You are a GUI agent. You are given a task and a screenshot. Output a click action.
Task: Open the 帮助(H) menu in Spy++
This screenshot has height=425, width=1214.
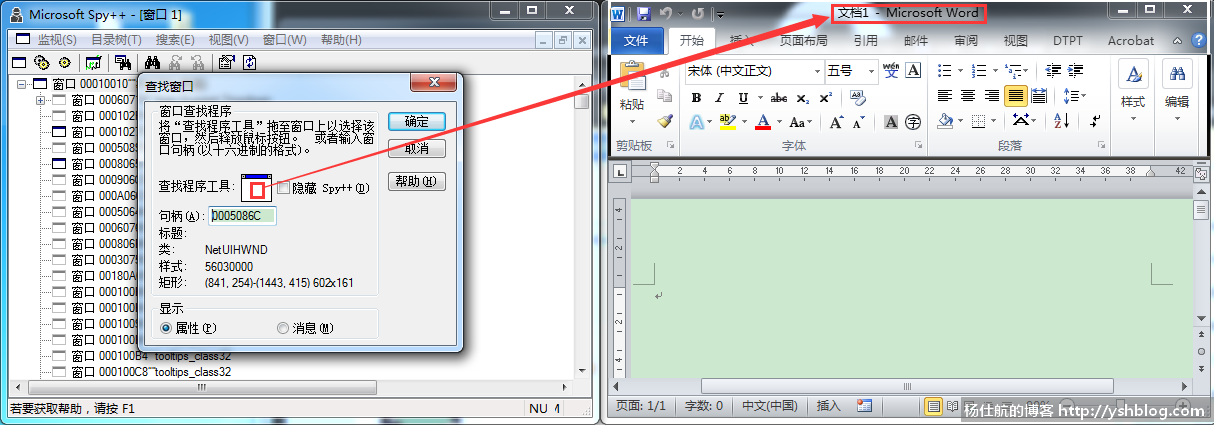342,40
